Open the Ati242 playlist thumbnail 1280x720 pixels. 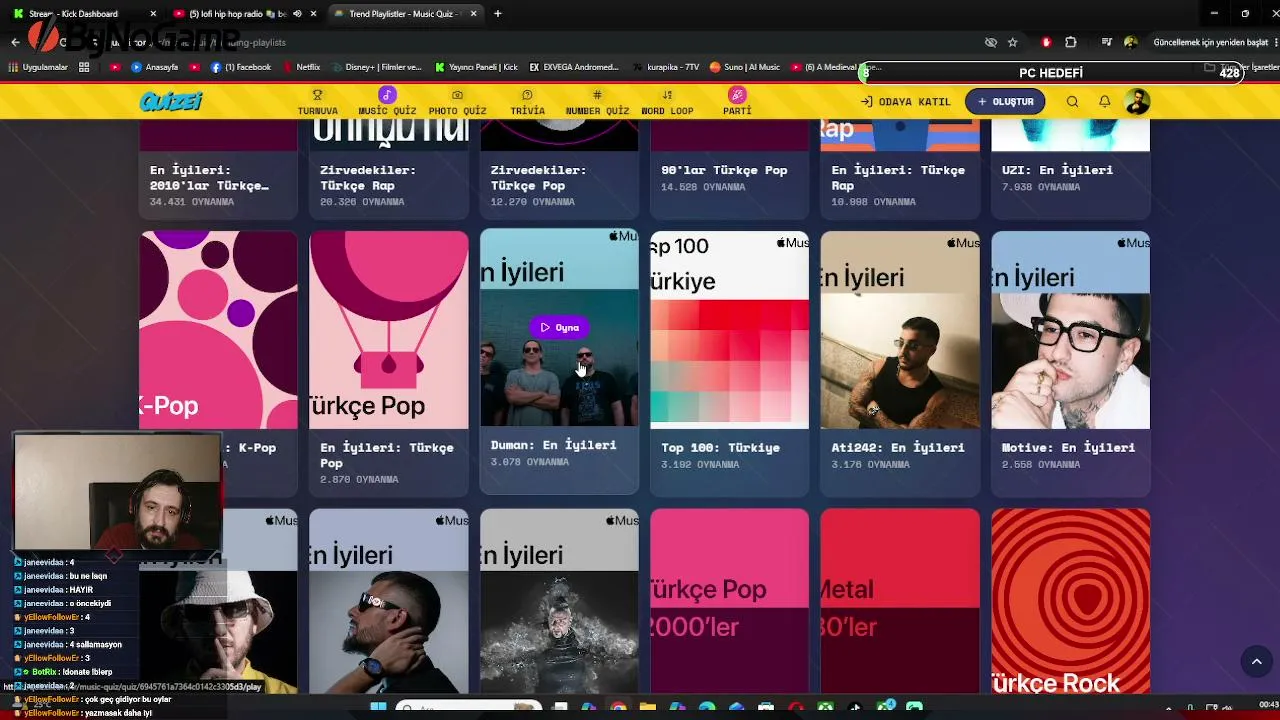click(900, 330)
